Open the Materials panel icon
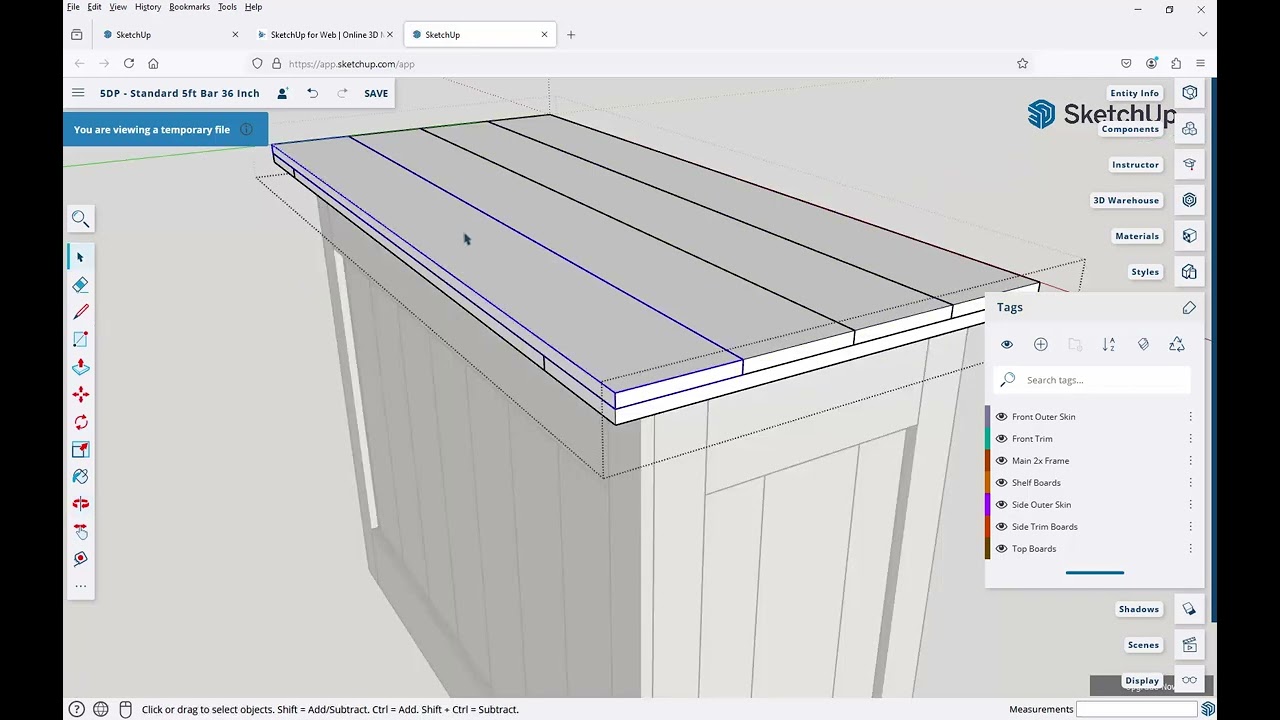 1189,236
